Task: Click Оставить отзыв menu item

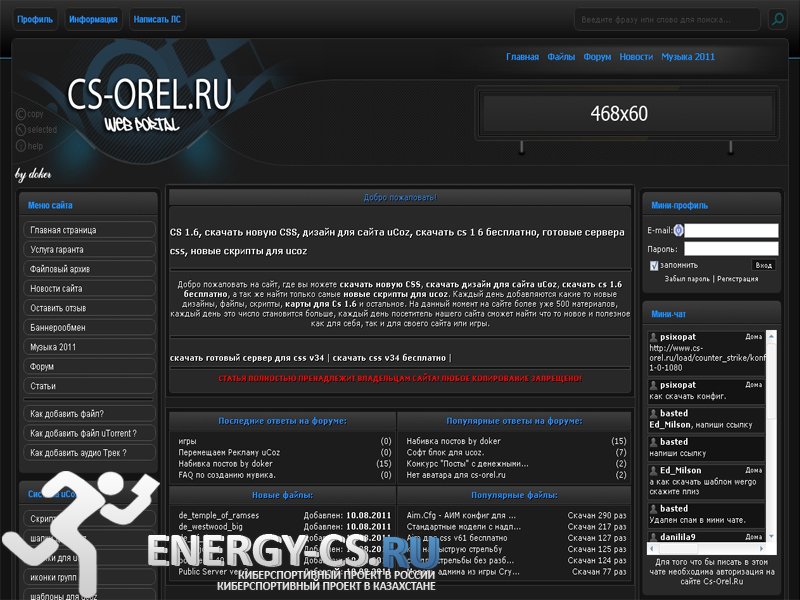Action: click(x=89, y=308)
